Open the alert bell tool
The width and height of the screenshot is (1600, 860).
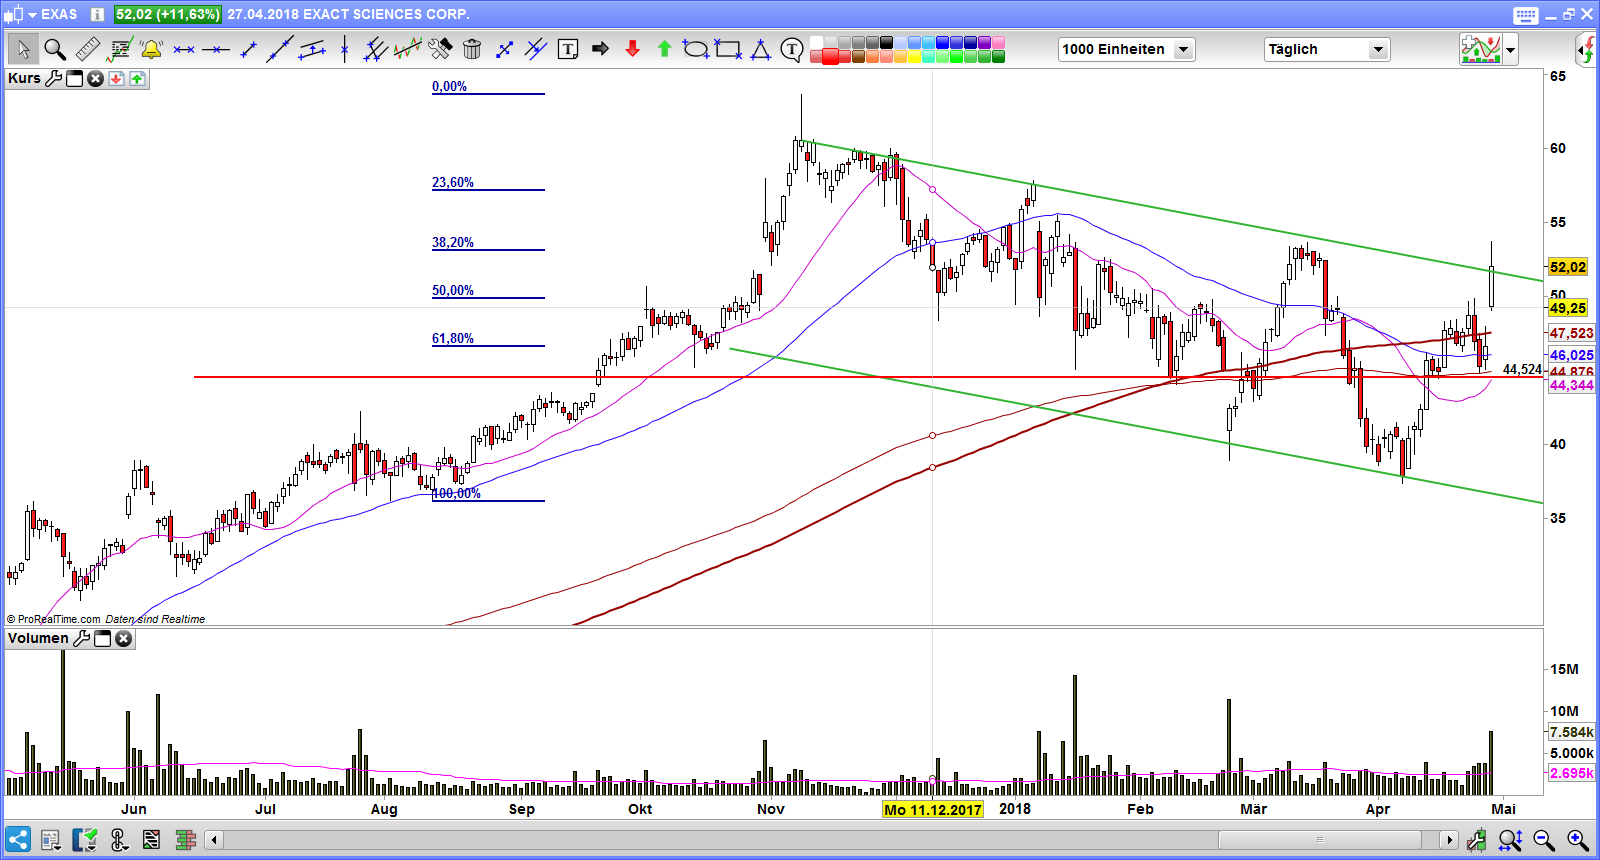point(151,49)
